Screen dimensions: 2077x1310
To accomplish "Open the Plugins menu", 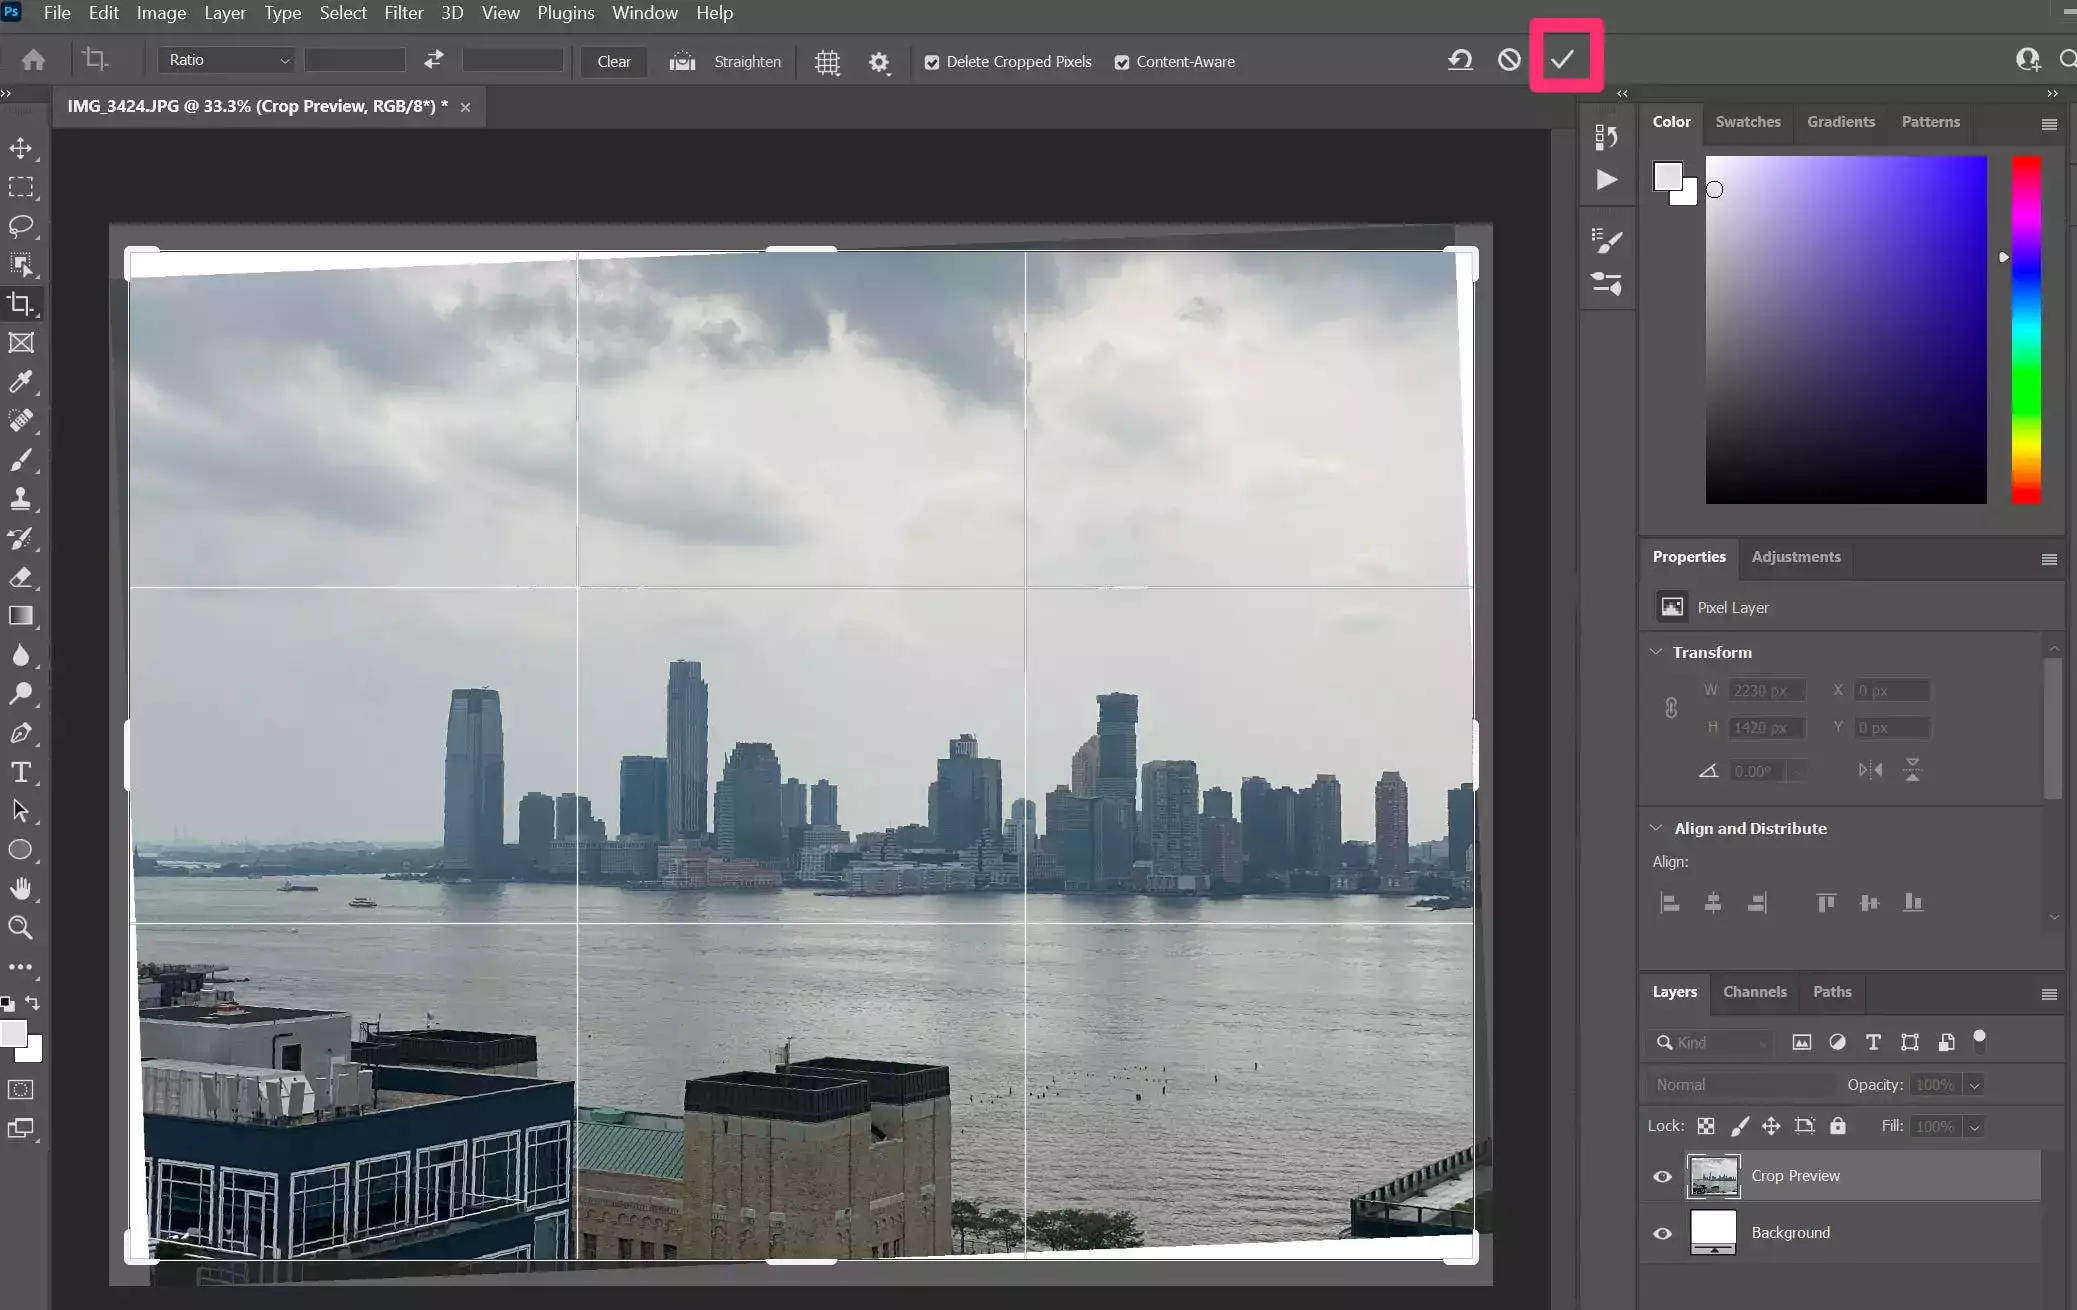I will tap(565, 13).
